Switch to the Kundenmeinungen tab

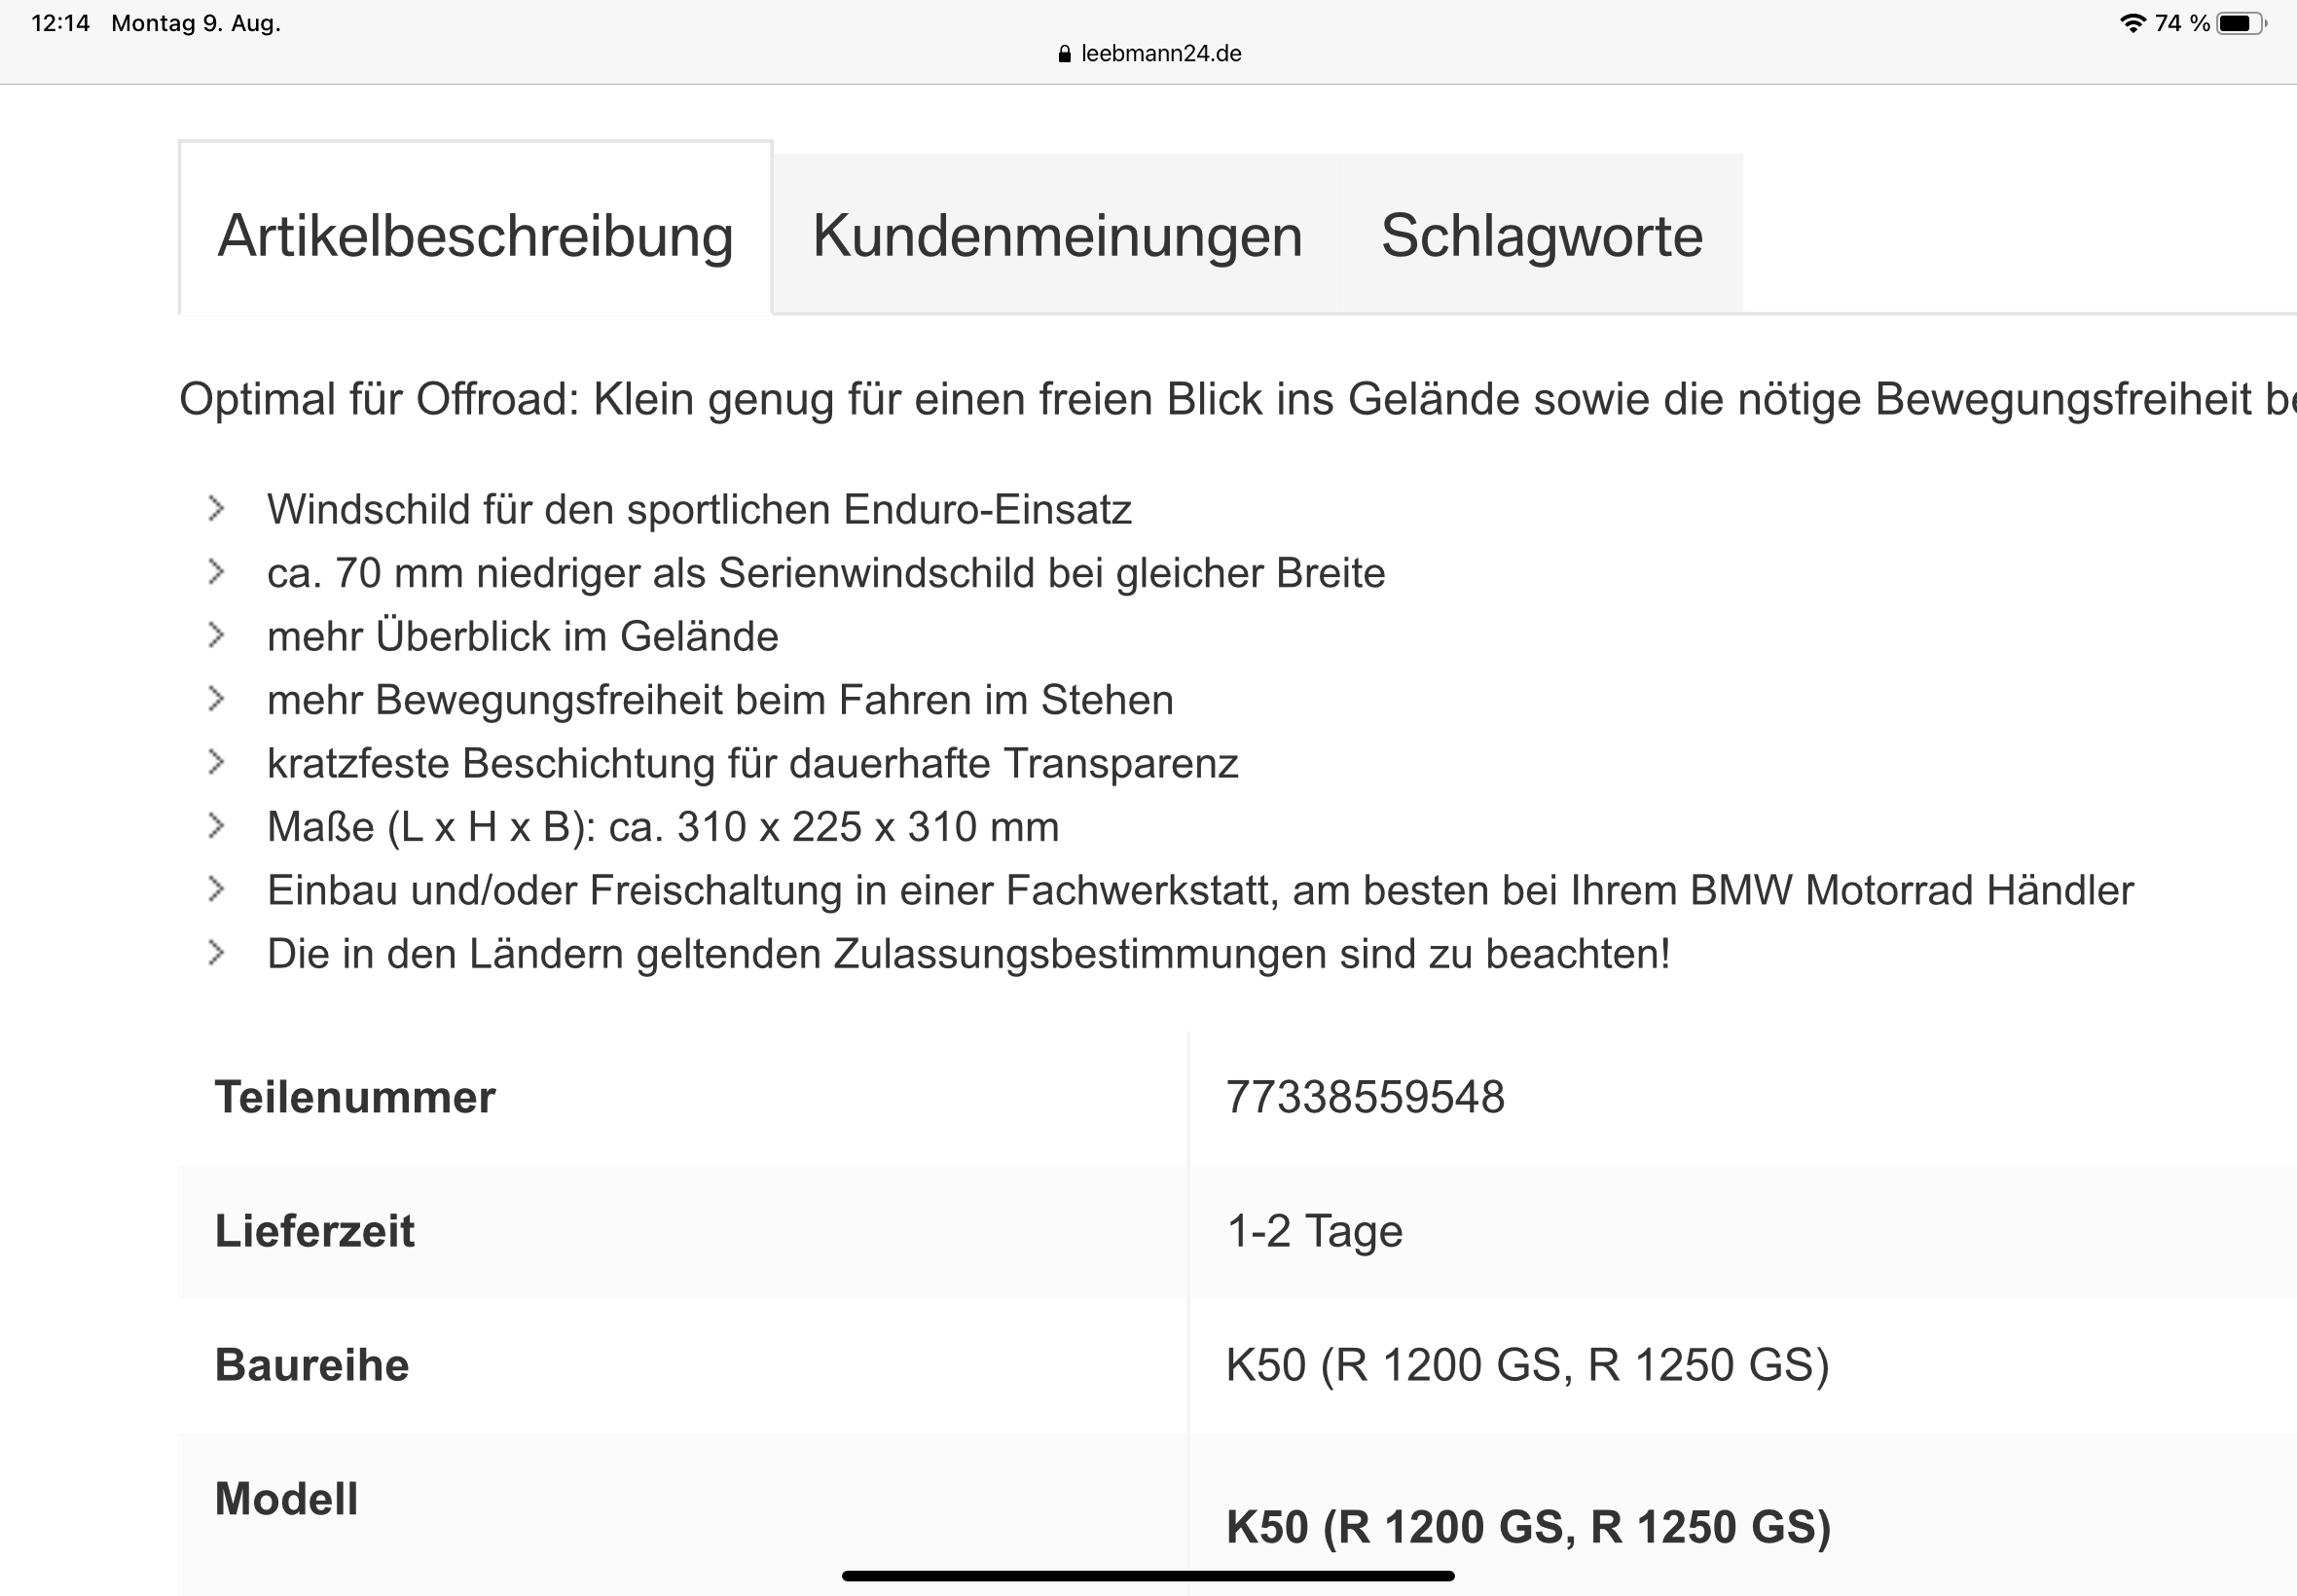tap(1057, 236)
